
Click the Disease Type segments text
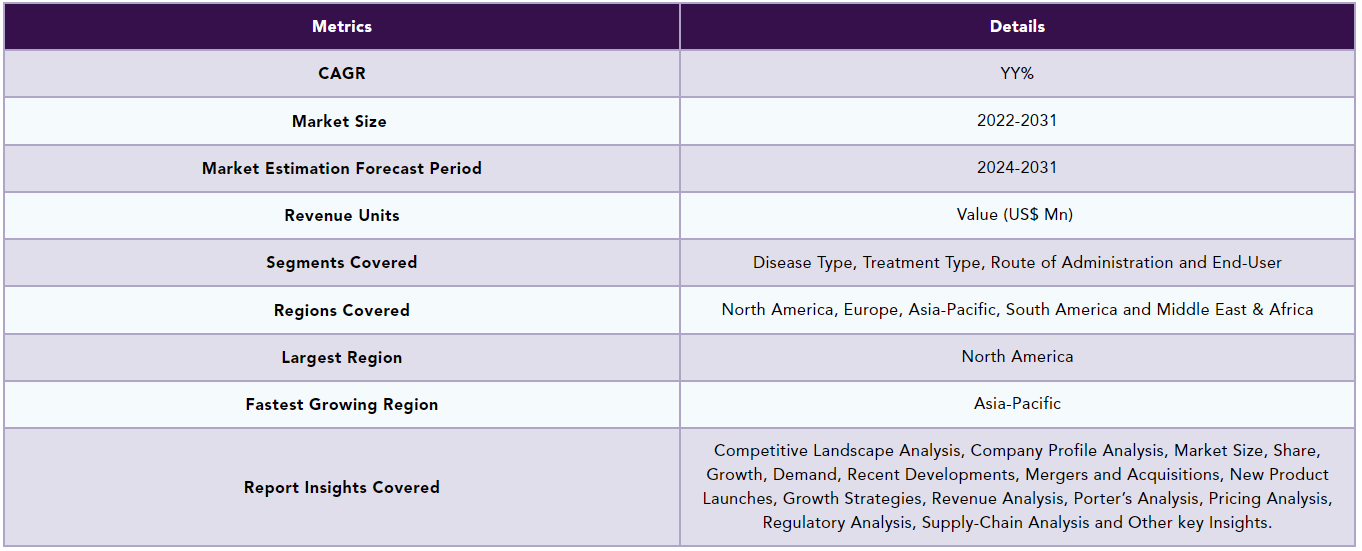tap(1017, 263)
